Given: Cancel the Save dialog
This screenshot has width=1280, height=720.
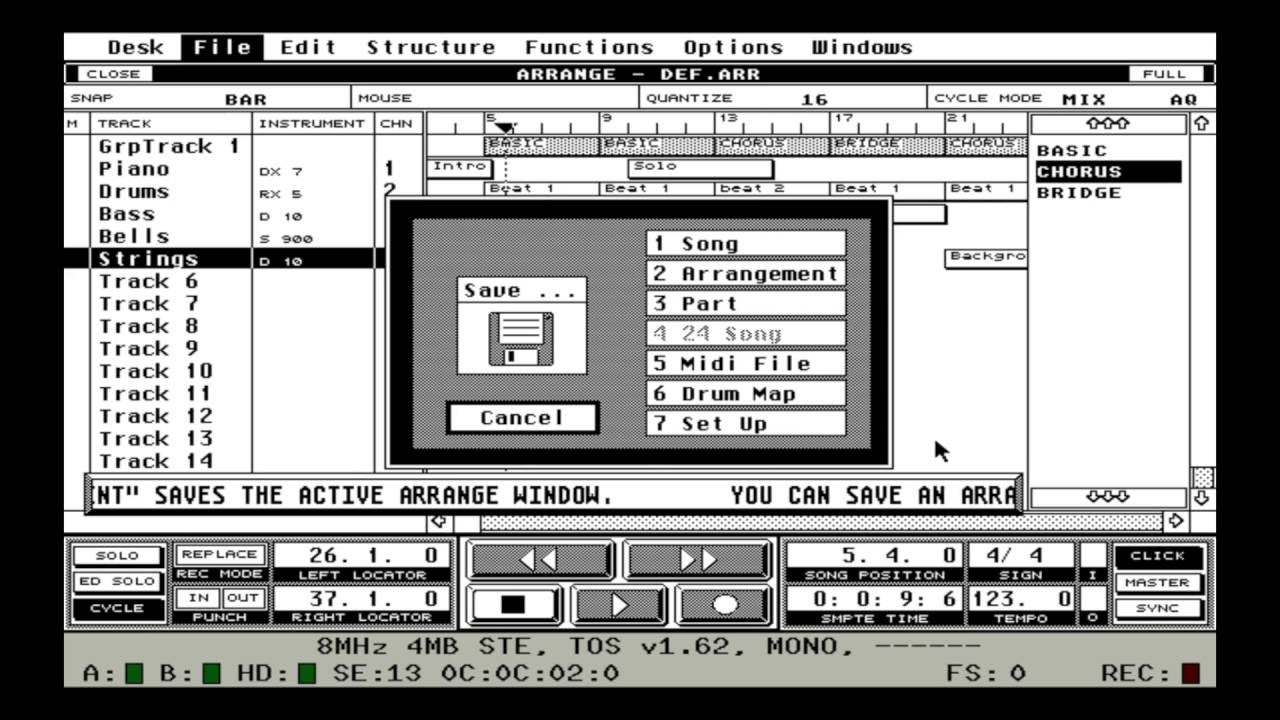Looking at the screenshot, I should (x=522, y=417).
